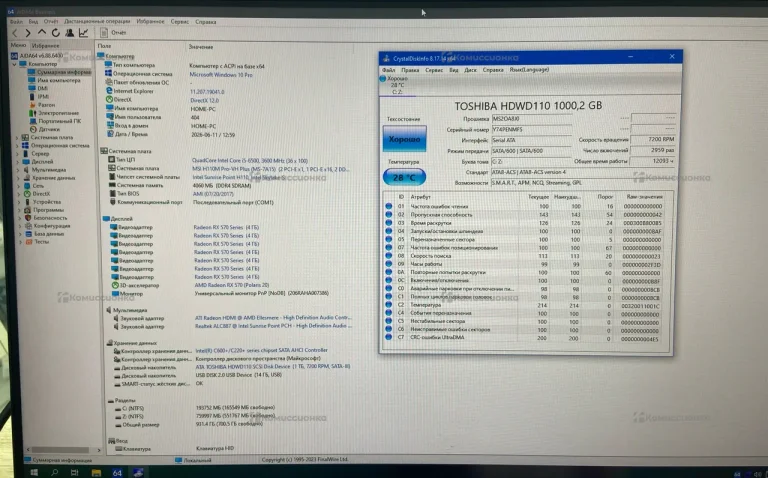Click sidebar horizontal scrollbar right arrow
Viewport: 768px width, 478px height.
pyautogui.click(x=98, y=450)
